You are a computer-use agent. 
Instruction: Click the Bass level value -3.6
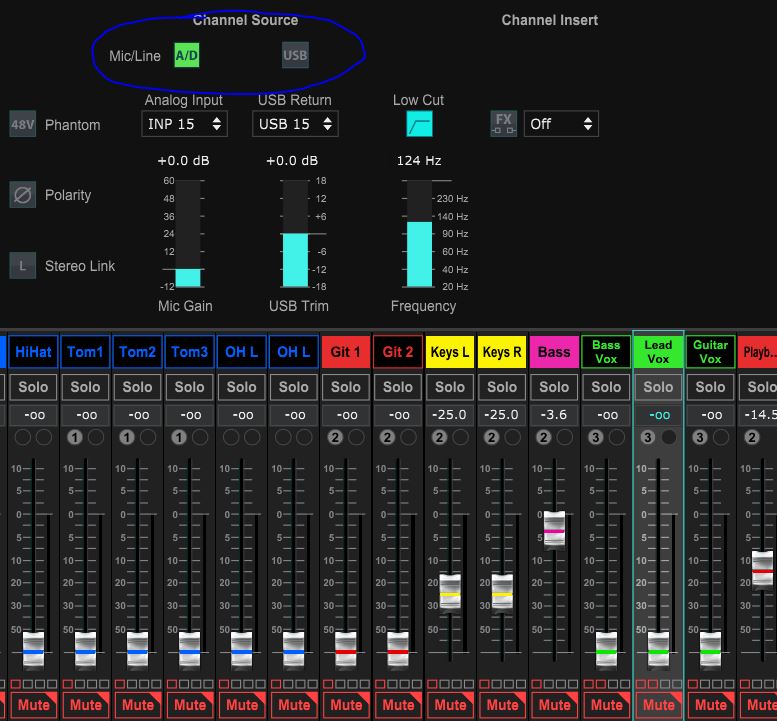click(554, 415)
